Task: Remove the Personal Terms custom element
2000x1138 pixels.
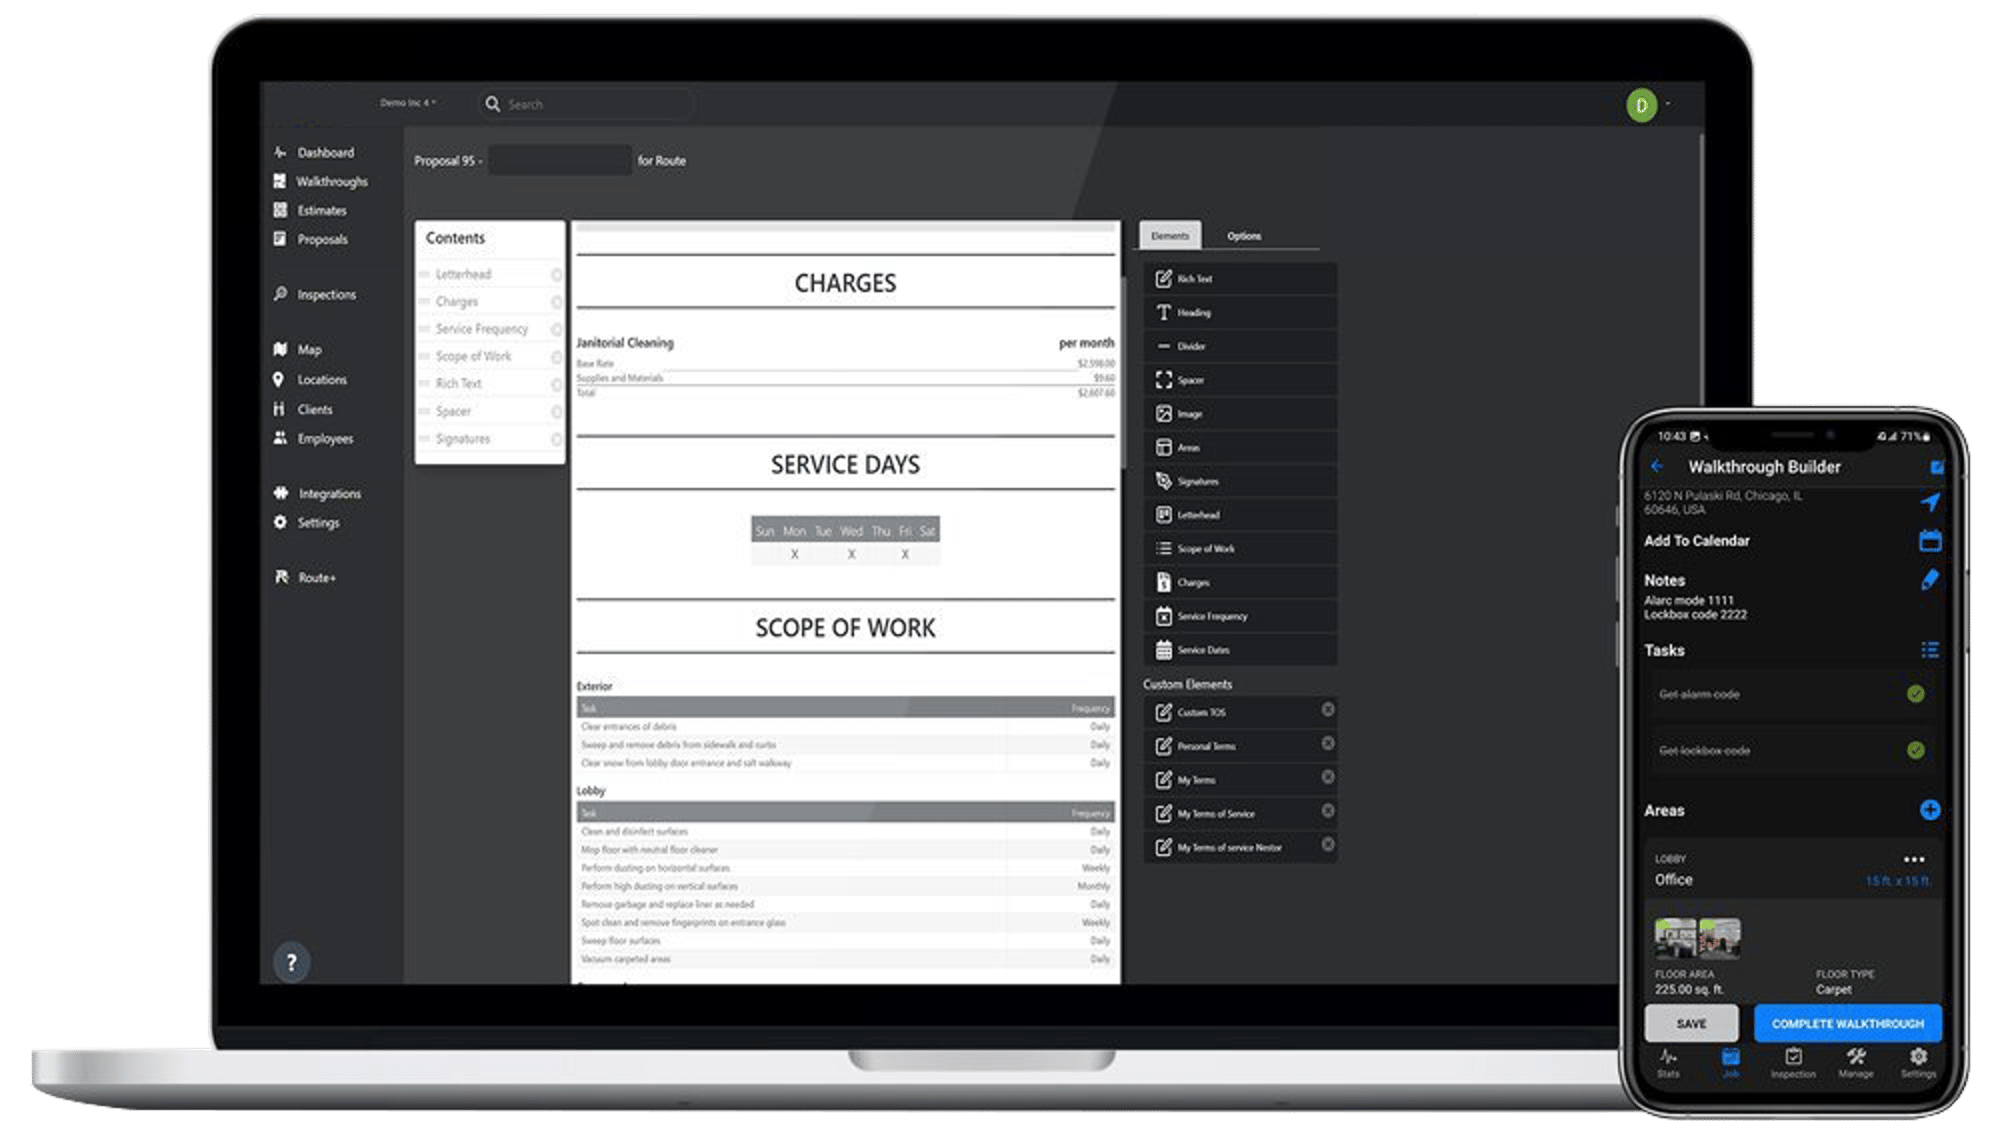Action: (1327, 744)
